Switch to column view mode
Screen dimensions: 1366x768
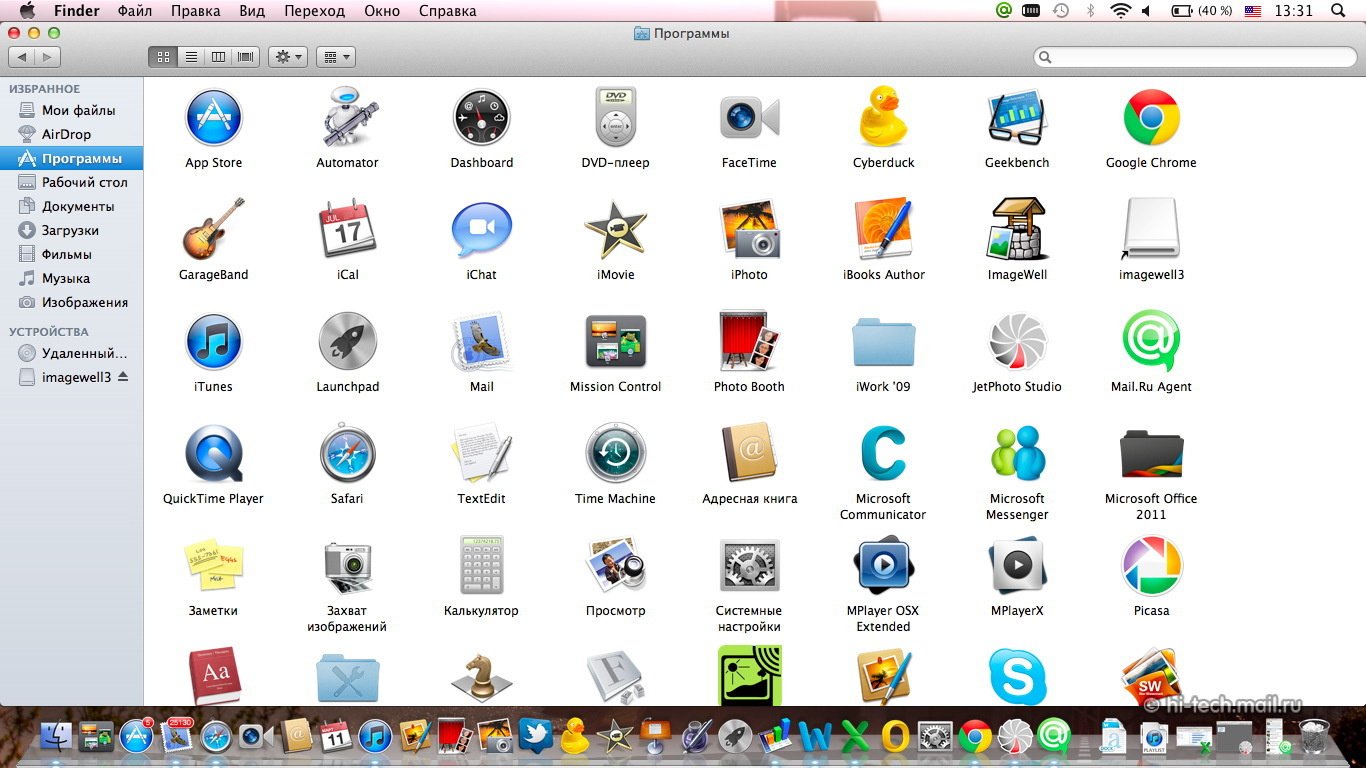(218, 57)
